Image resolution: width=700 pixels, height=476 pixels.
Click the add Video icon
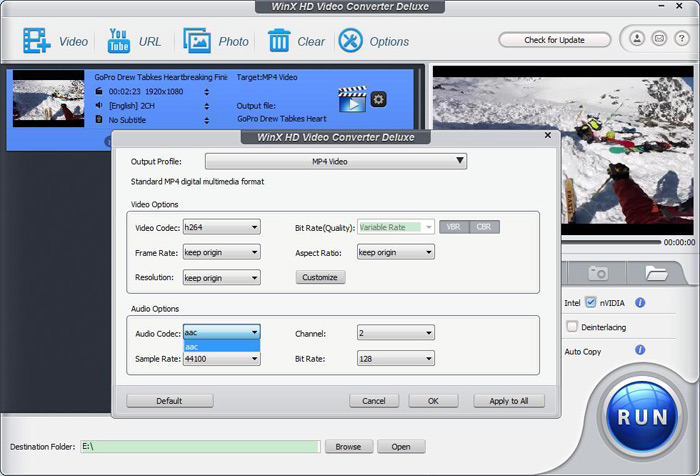(x=37, y=41)
